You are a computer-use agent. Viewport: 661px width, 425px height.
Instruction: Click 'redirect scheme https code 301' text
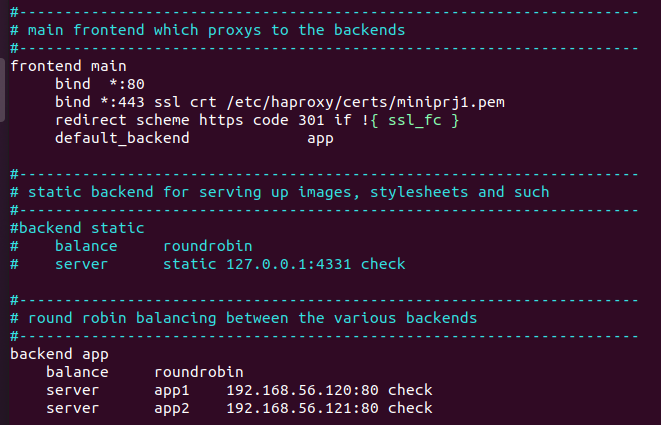[x=190, y=120]
